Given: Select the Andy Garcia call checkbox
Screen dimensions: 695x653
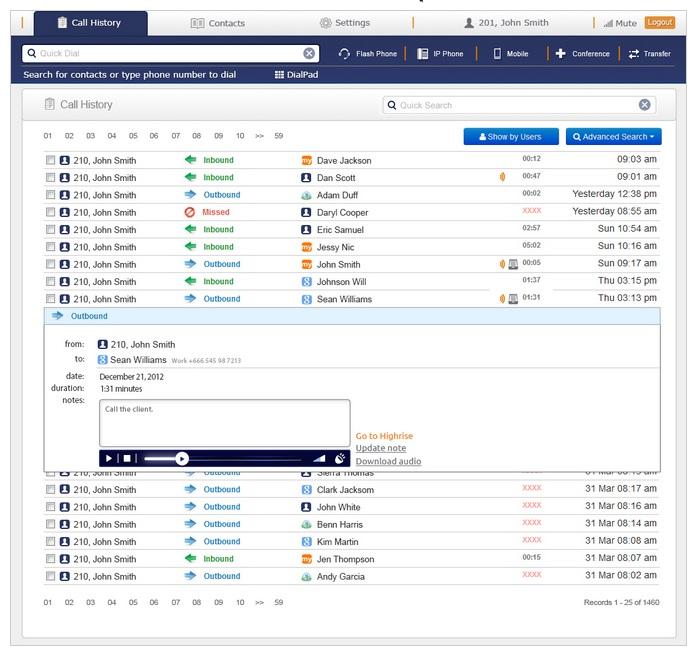Looking at the screenshot, I should tap(51, 576).
